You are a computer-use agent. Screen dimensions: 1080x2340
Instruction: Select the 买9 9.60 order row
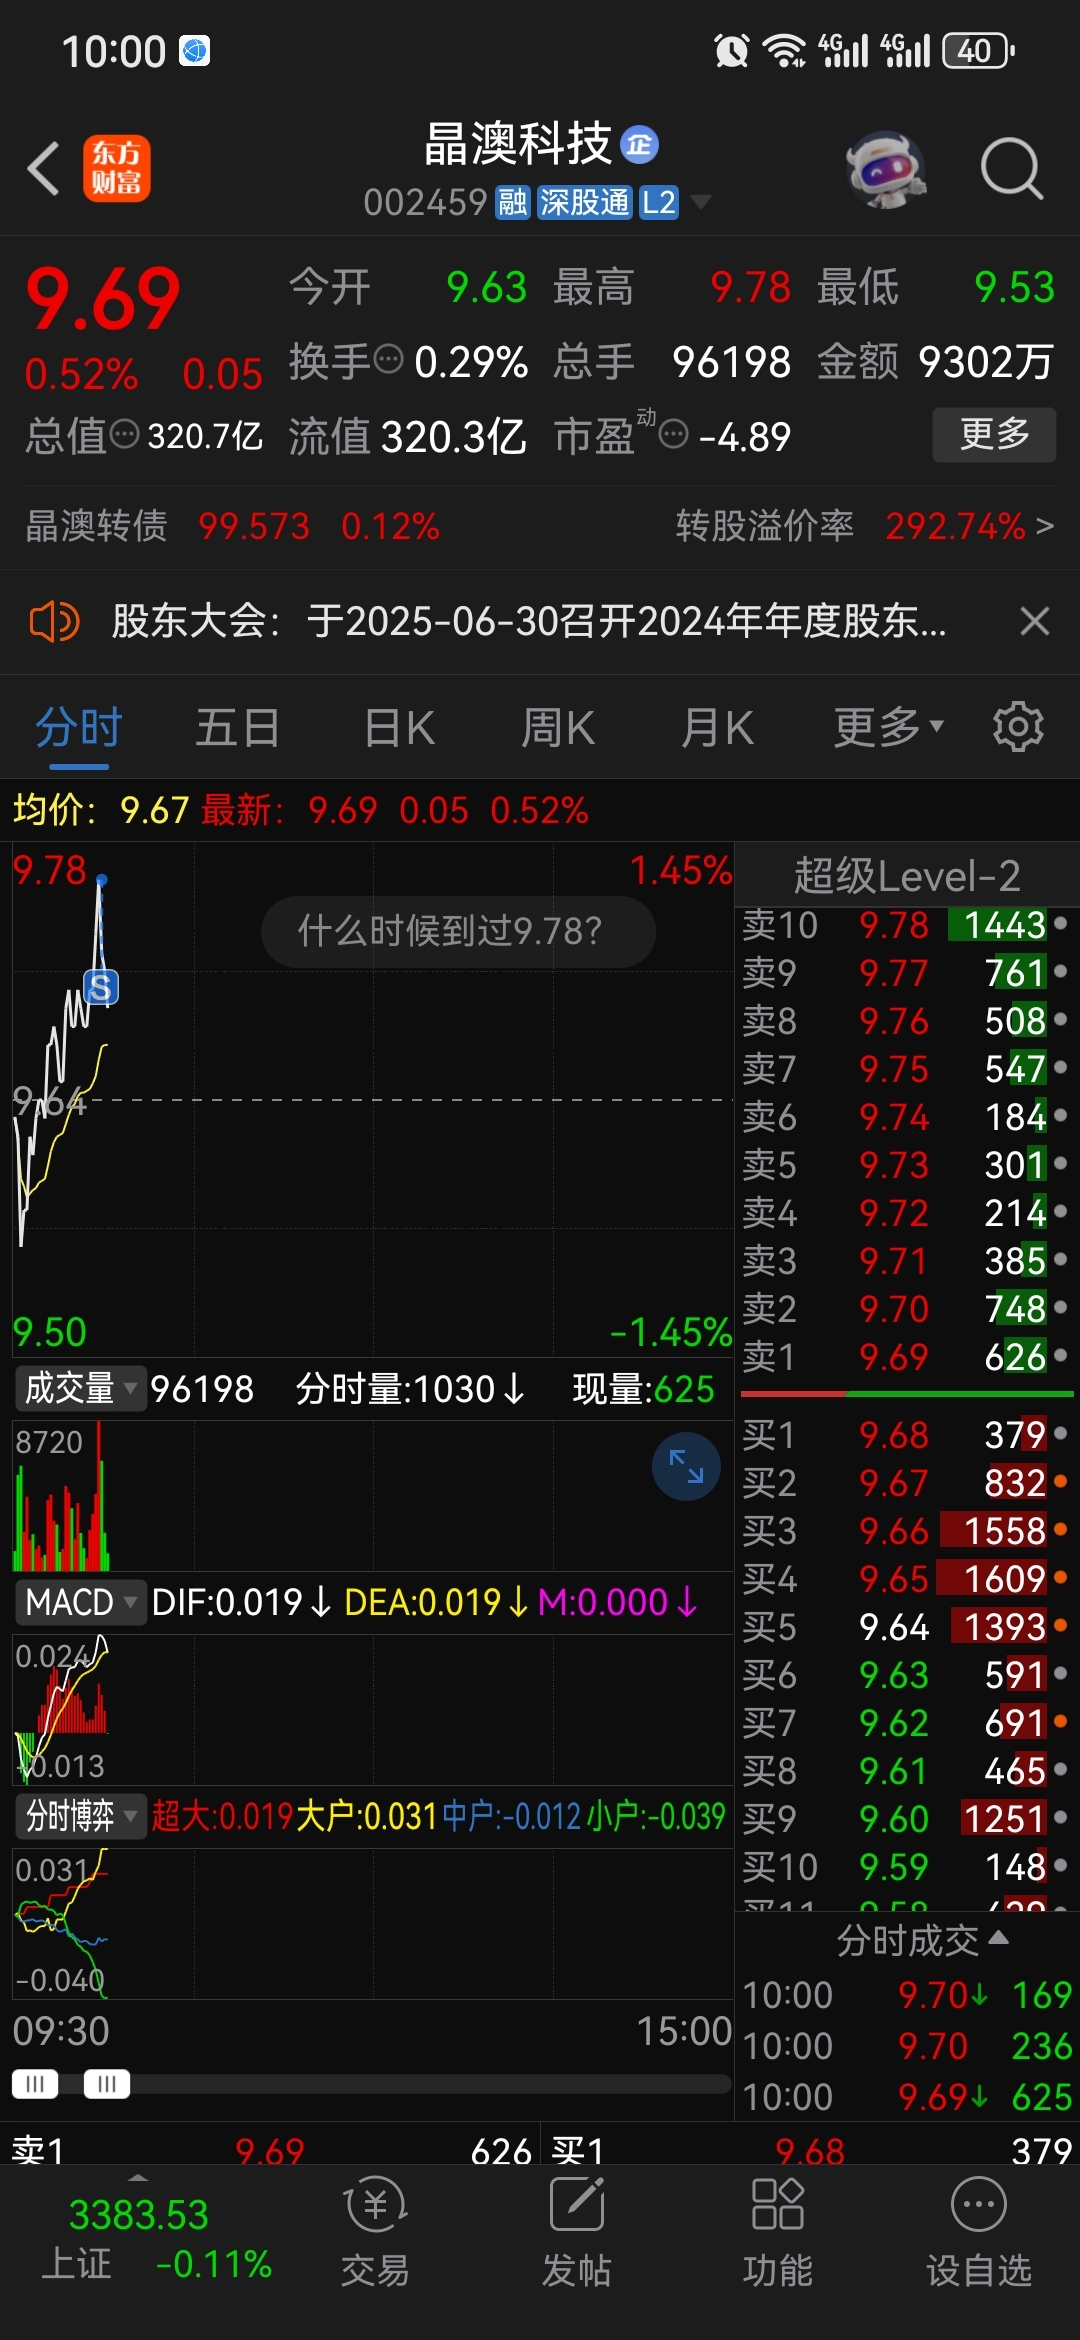(x=906, y=1819)
